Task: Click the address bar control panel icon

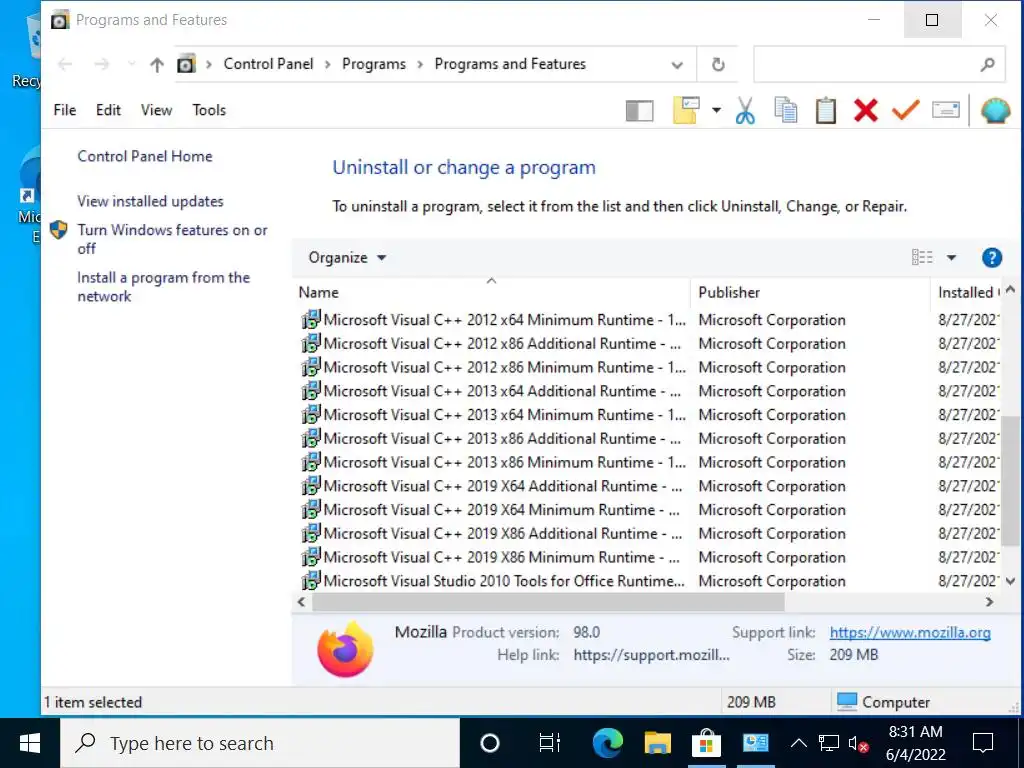Action: (186, 64)
